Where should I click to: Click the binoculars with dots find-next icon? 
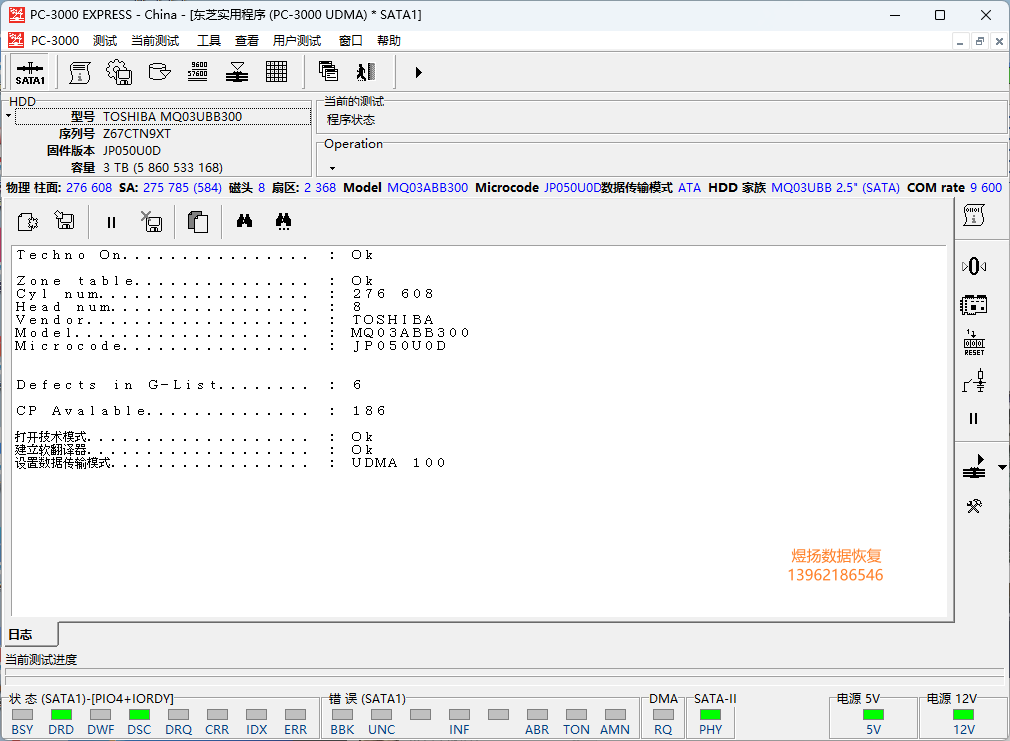click(283, 222)
